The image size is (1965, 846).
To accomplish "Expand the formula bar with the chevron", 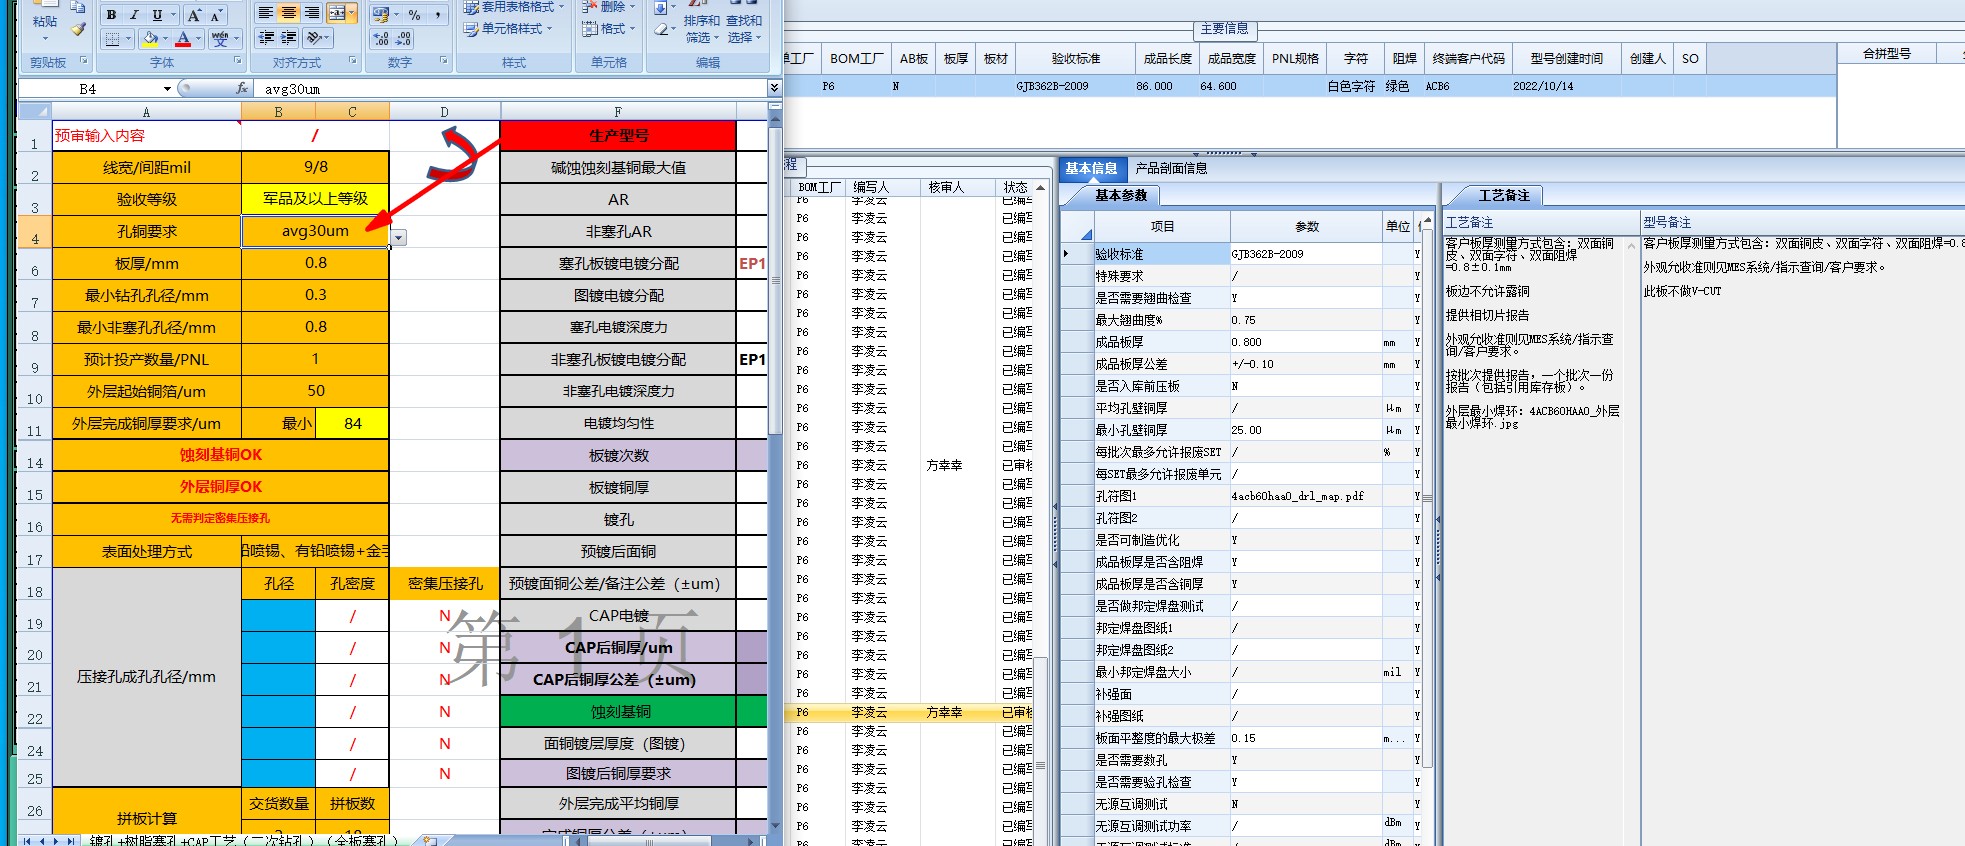I will point(774,89).
